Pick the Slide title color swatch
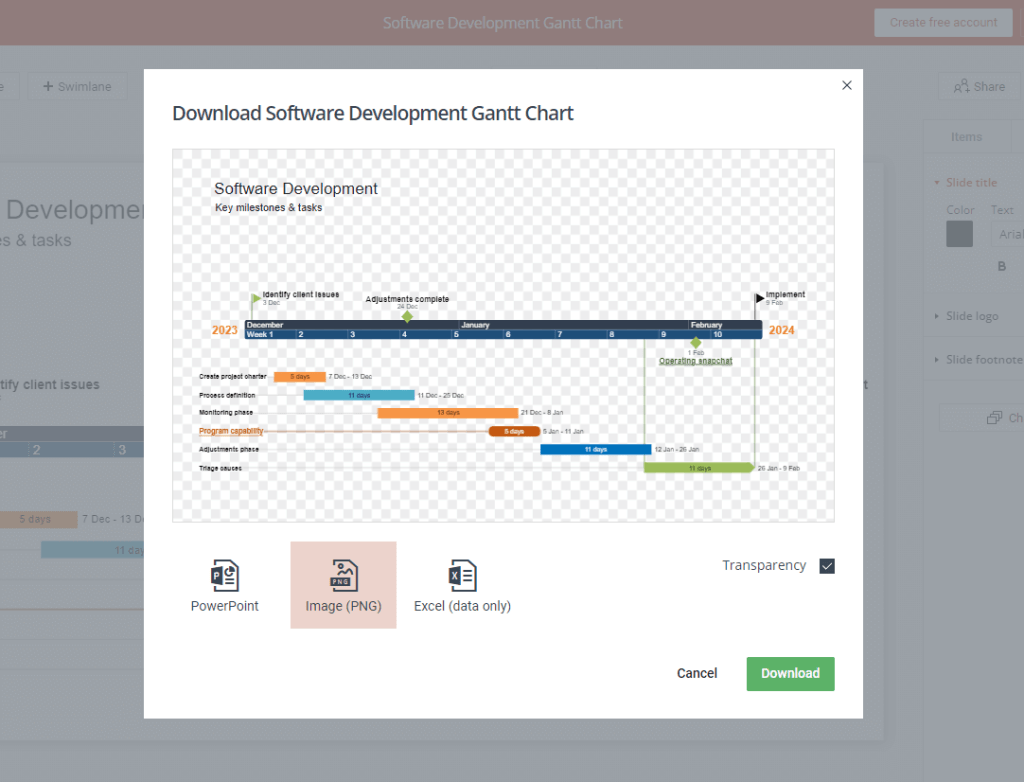 [959, 233]
